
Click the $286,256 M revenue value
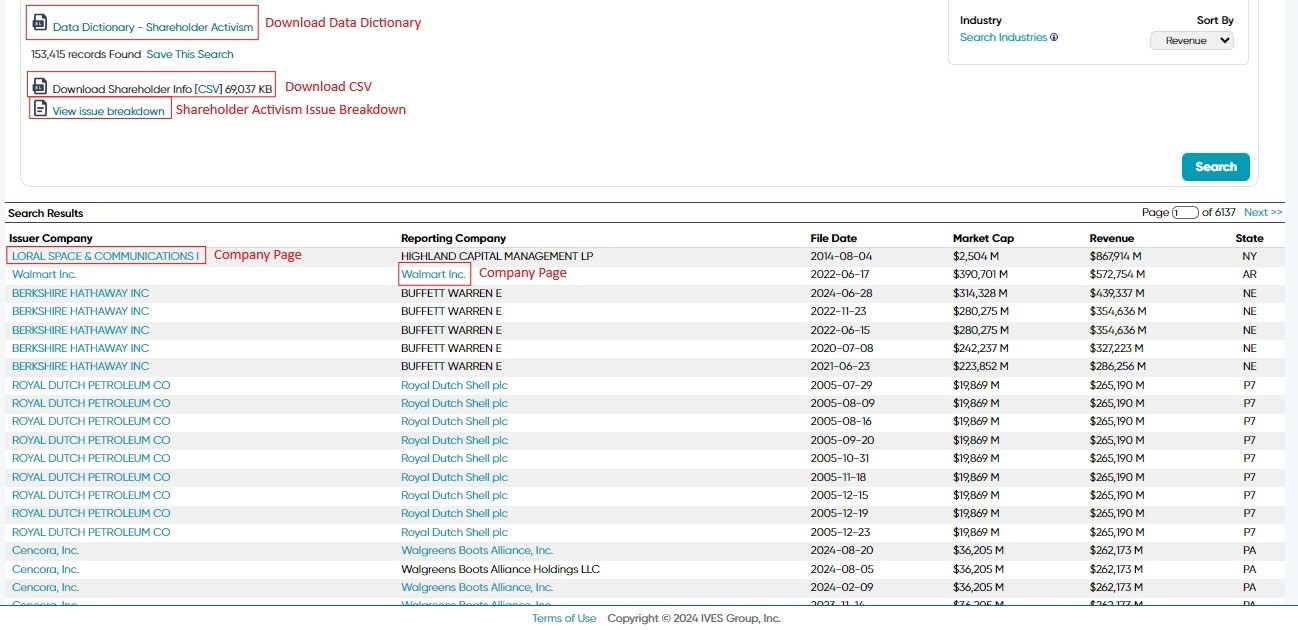click(x=1117, y=366)
